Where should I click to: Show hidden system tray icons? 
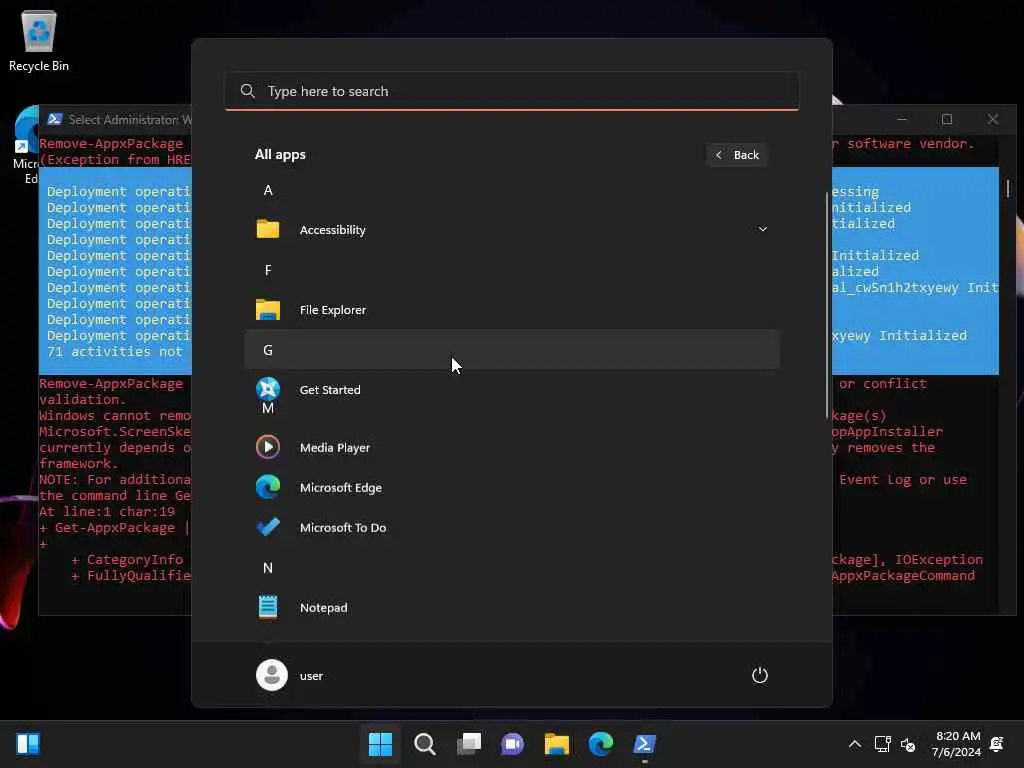(x=854, y=744)
